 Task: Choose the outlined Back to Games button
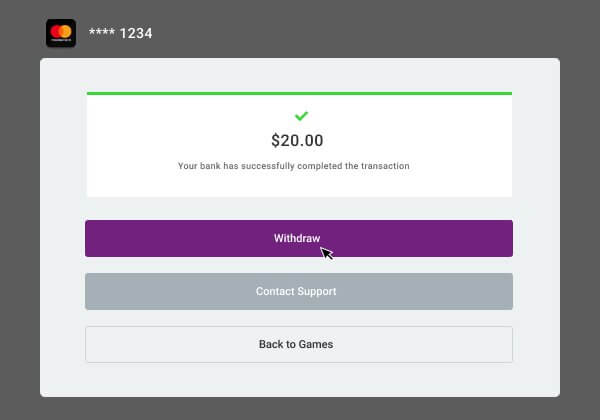[x=299, y=344]
